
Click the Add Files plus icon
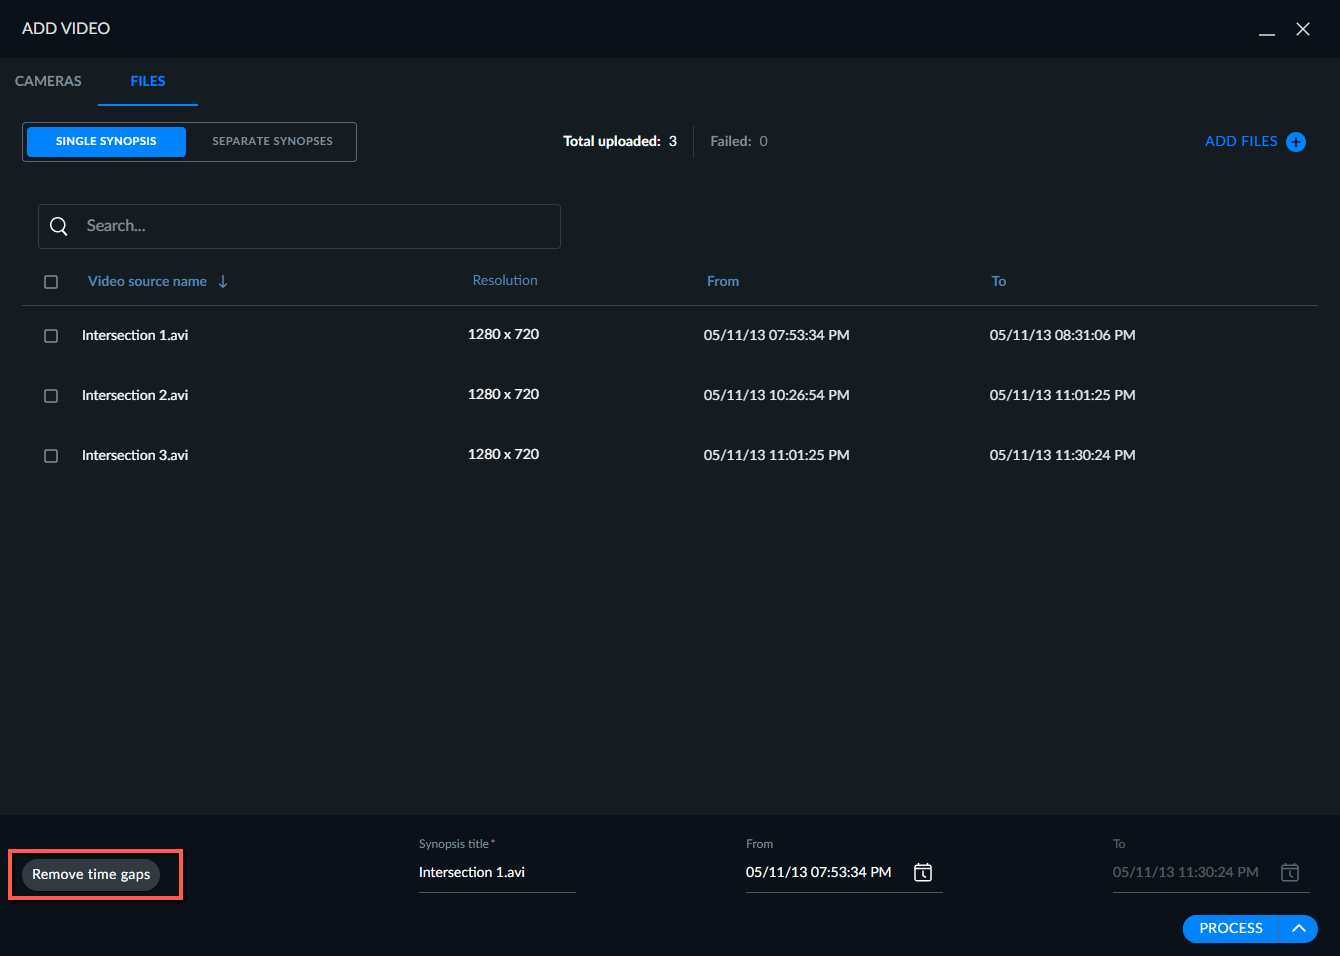(x=1296, y=142)
